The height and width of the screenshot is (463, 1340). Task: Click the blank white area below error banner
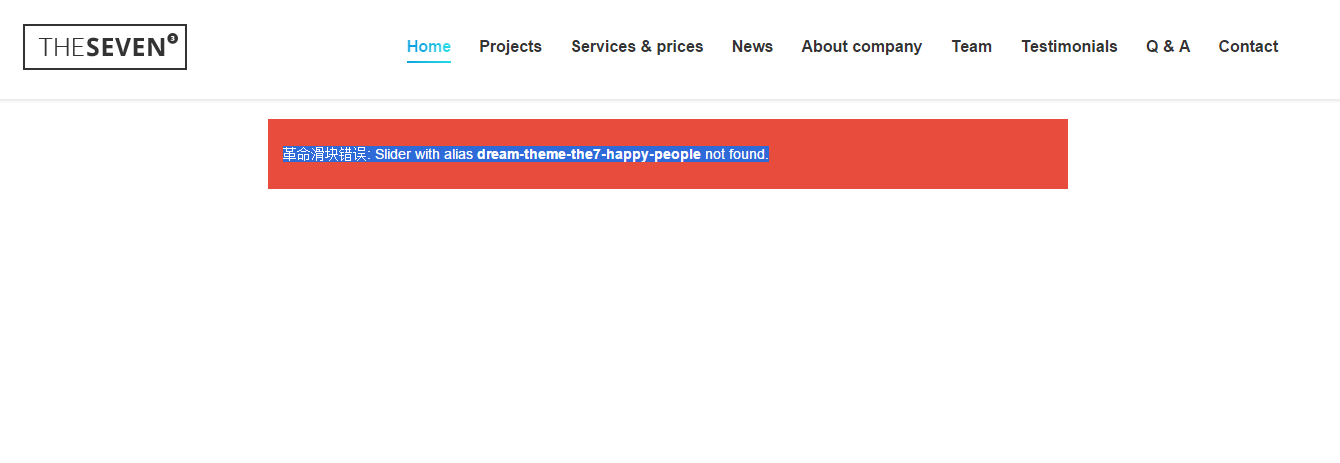tap(668, 320)
